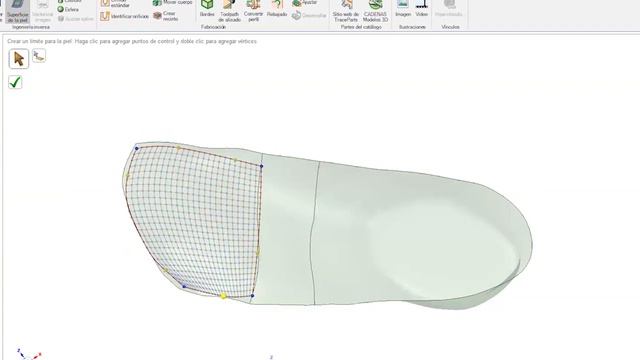The width and height of the screenshot is (640, 360).
Task: Select the blue vertex at top-left of mesh
Action: point(137,149)
